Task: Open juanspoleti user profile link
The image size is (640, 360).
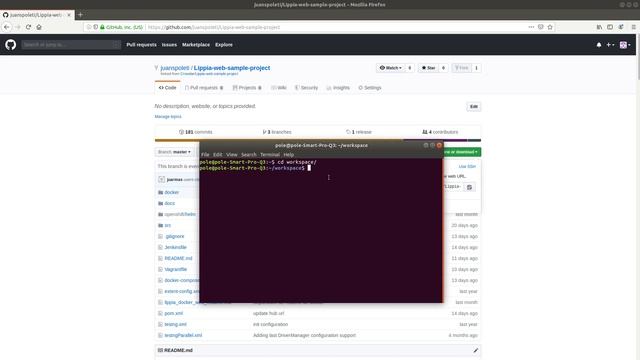Action: tap(175, 68)
